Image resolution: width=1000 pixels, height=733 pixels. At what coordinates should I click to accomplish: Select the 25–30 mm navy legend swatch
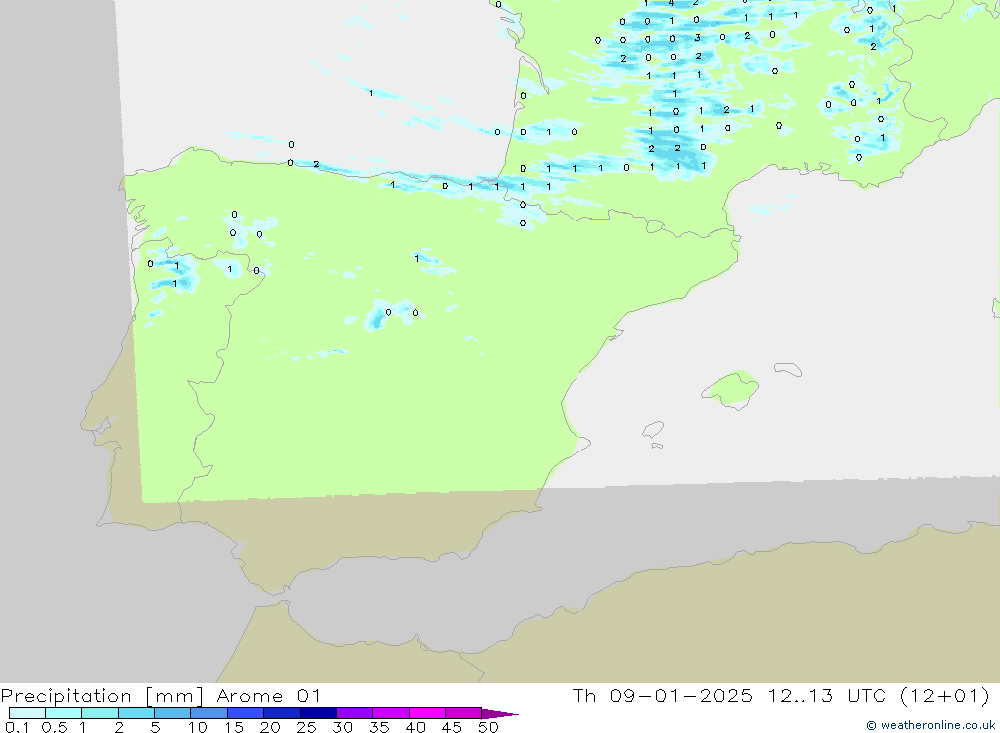point(318,713)
